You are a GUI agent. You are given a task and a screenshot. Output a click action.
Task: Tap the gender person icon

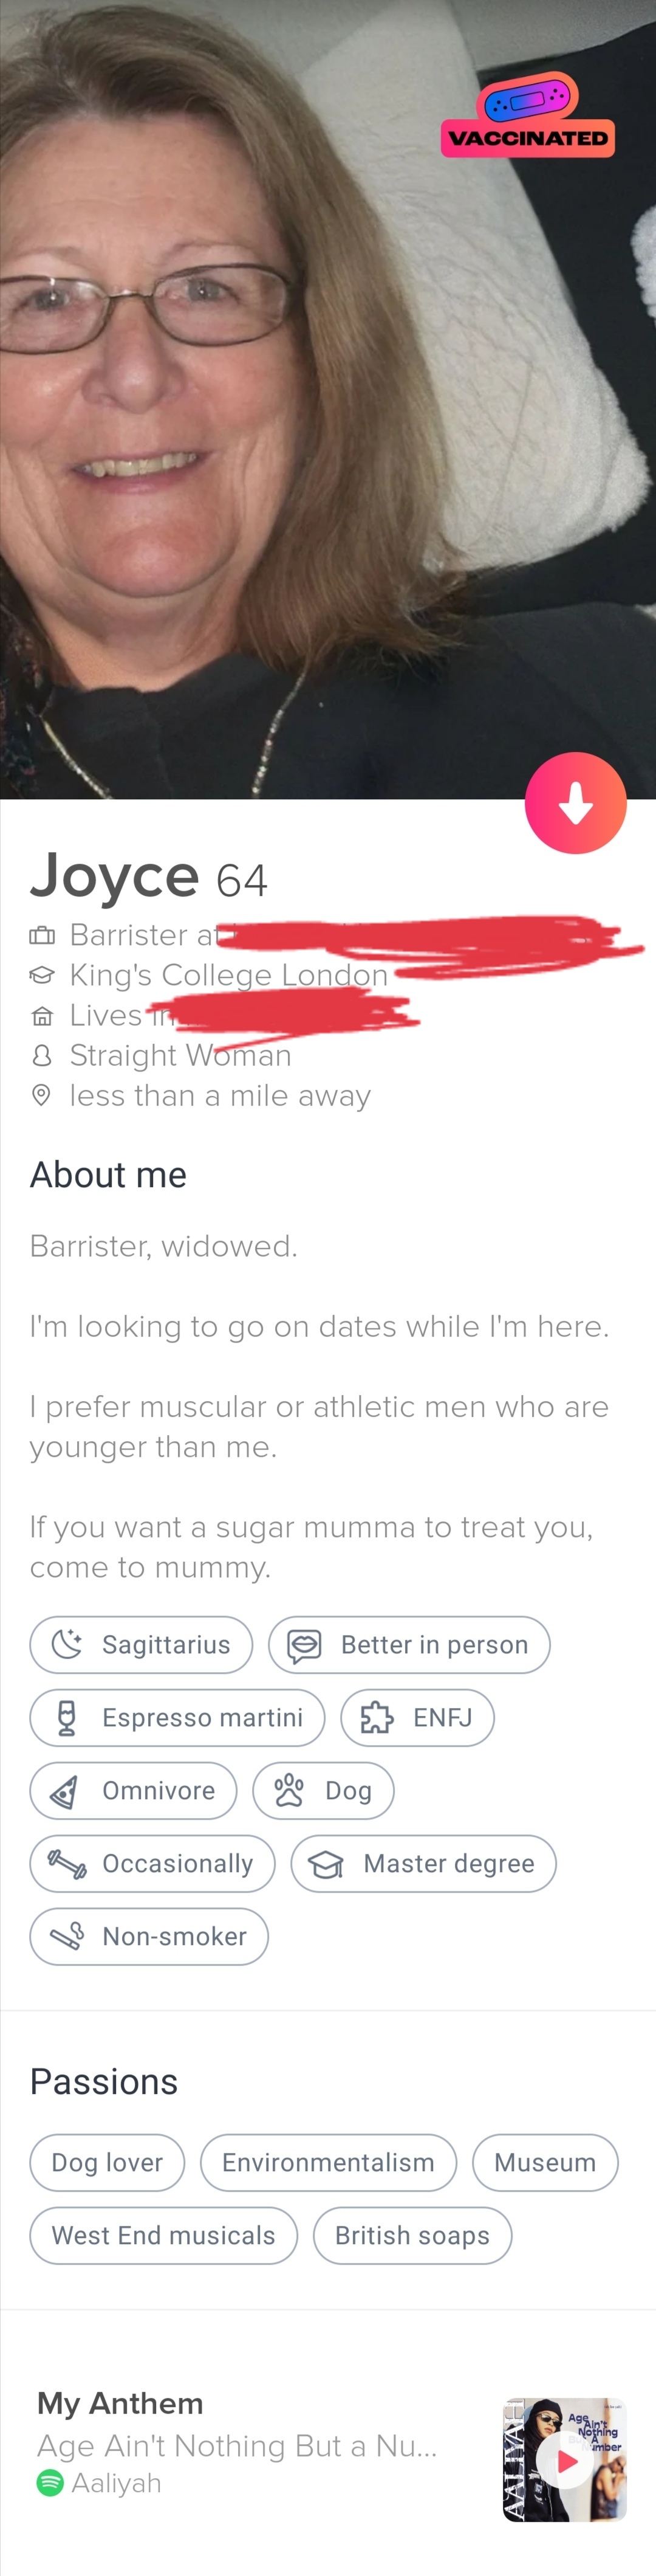point(42,1056)
